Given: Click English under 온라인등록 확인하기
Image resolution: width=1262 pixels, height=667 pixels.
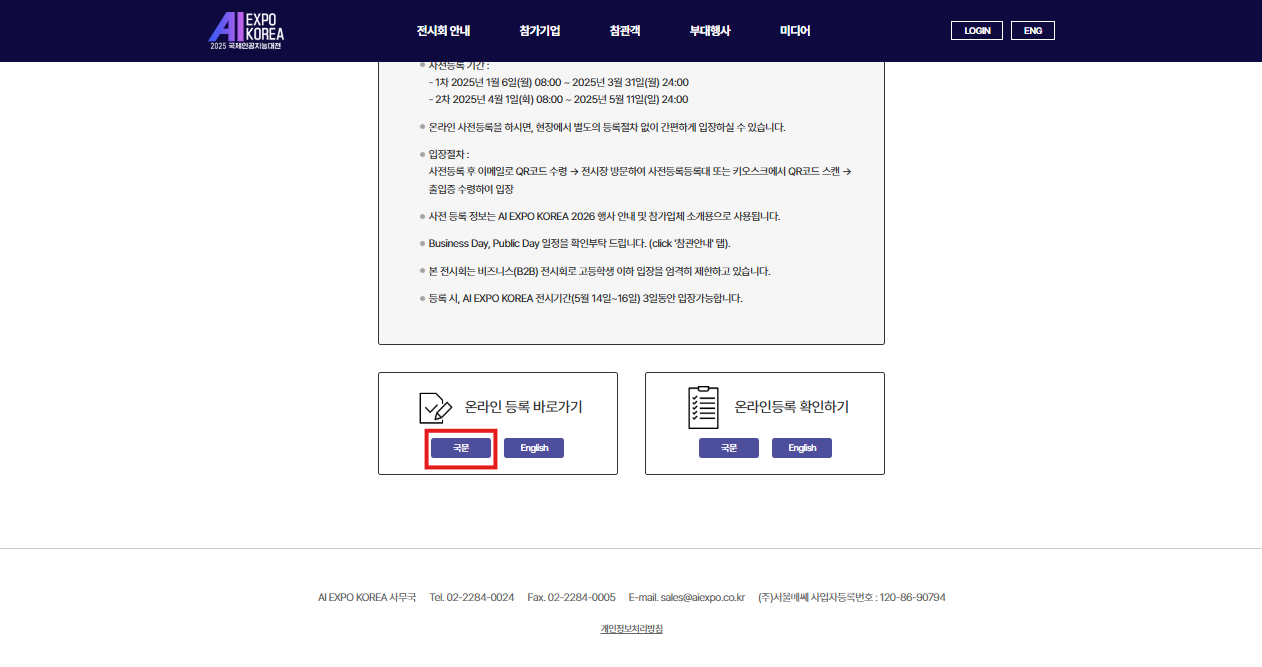Looking at the screenshot, I should (x=802, y=448).
